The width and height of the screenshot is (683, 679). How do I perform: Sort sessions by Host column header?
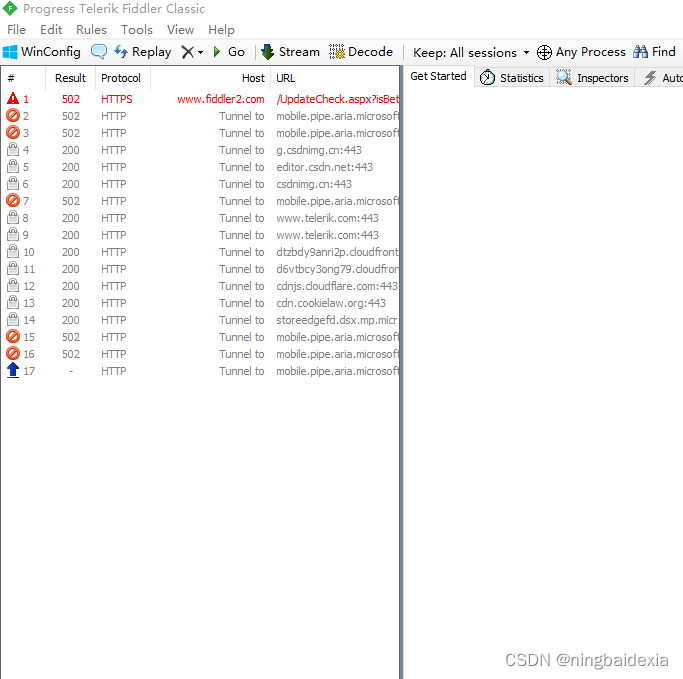click(x=210, y=78)
